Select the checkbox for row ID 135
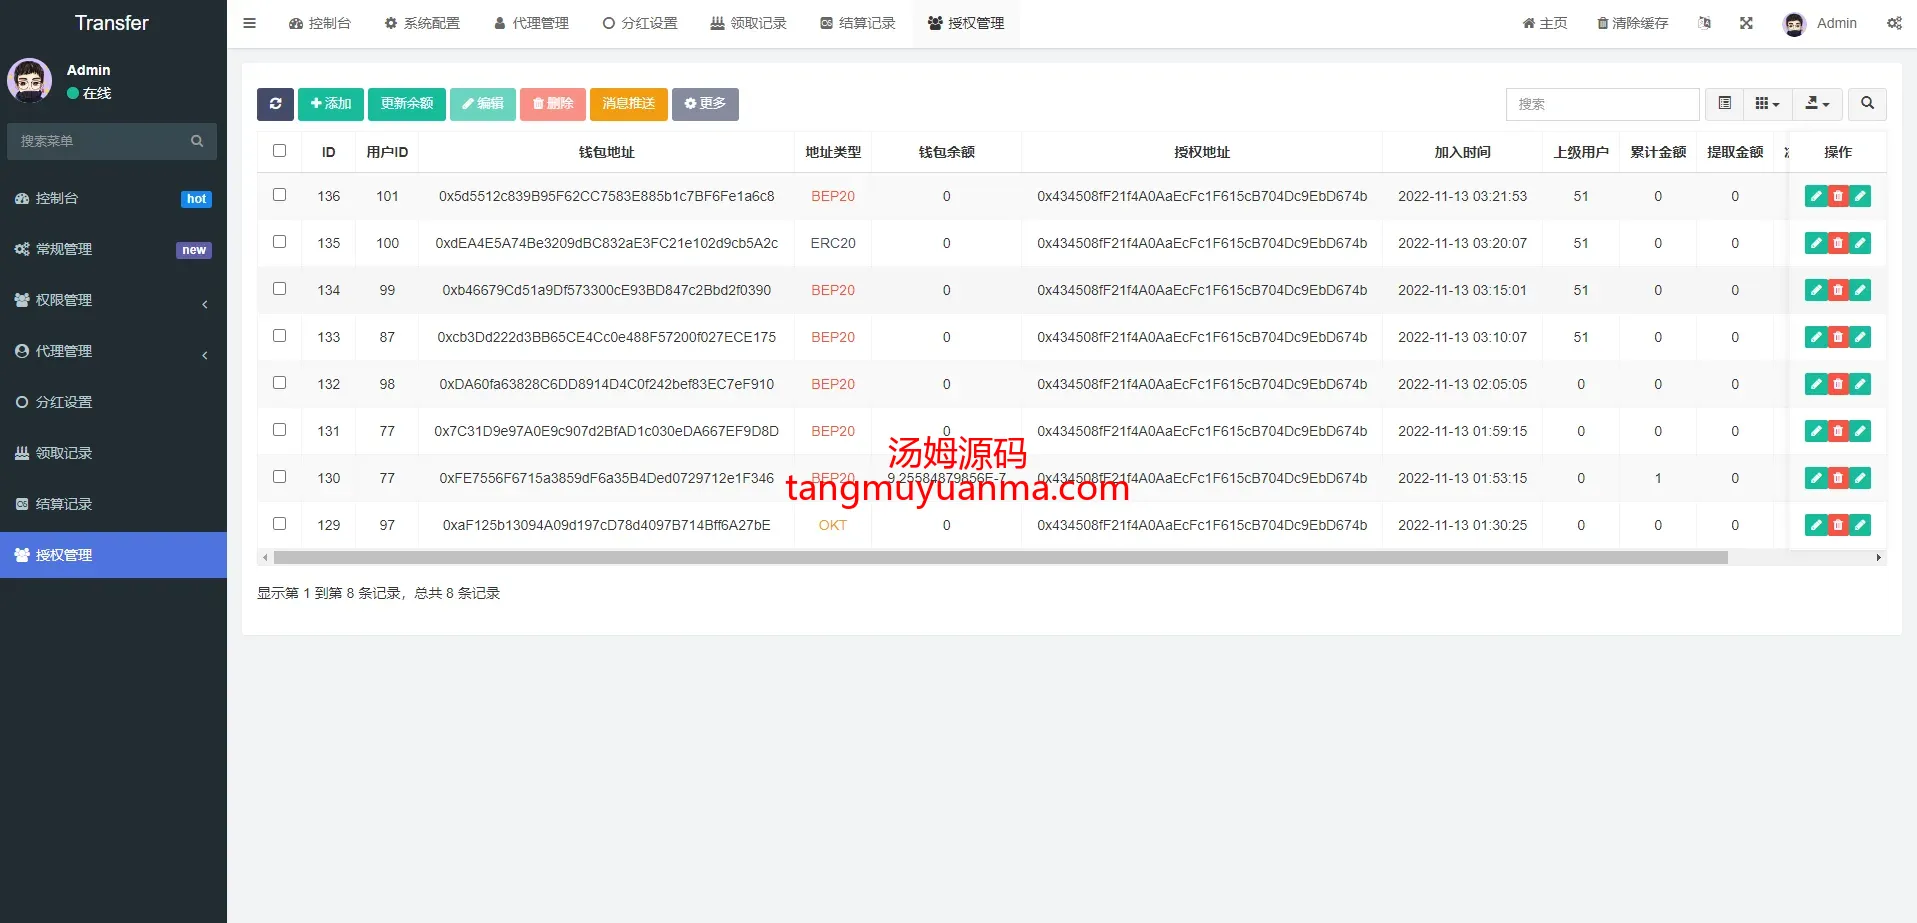 click(280, 242)
